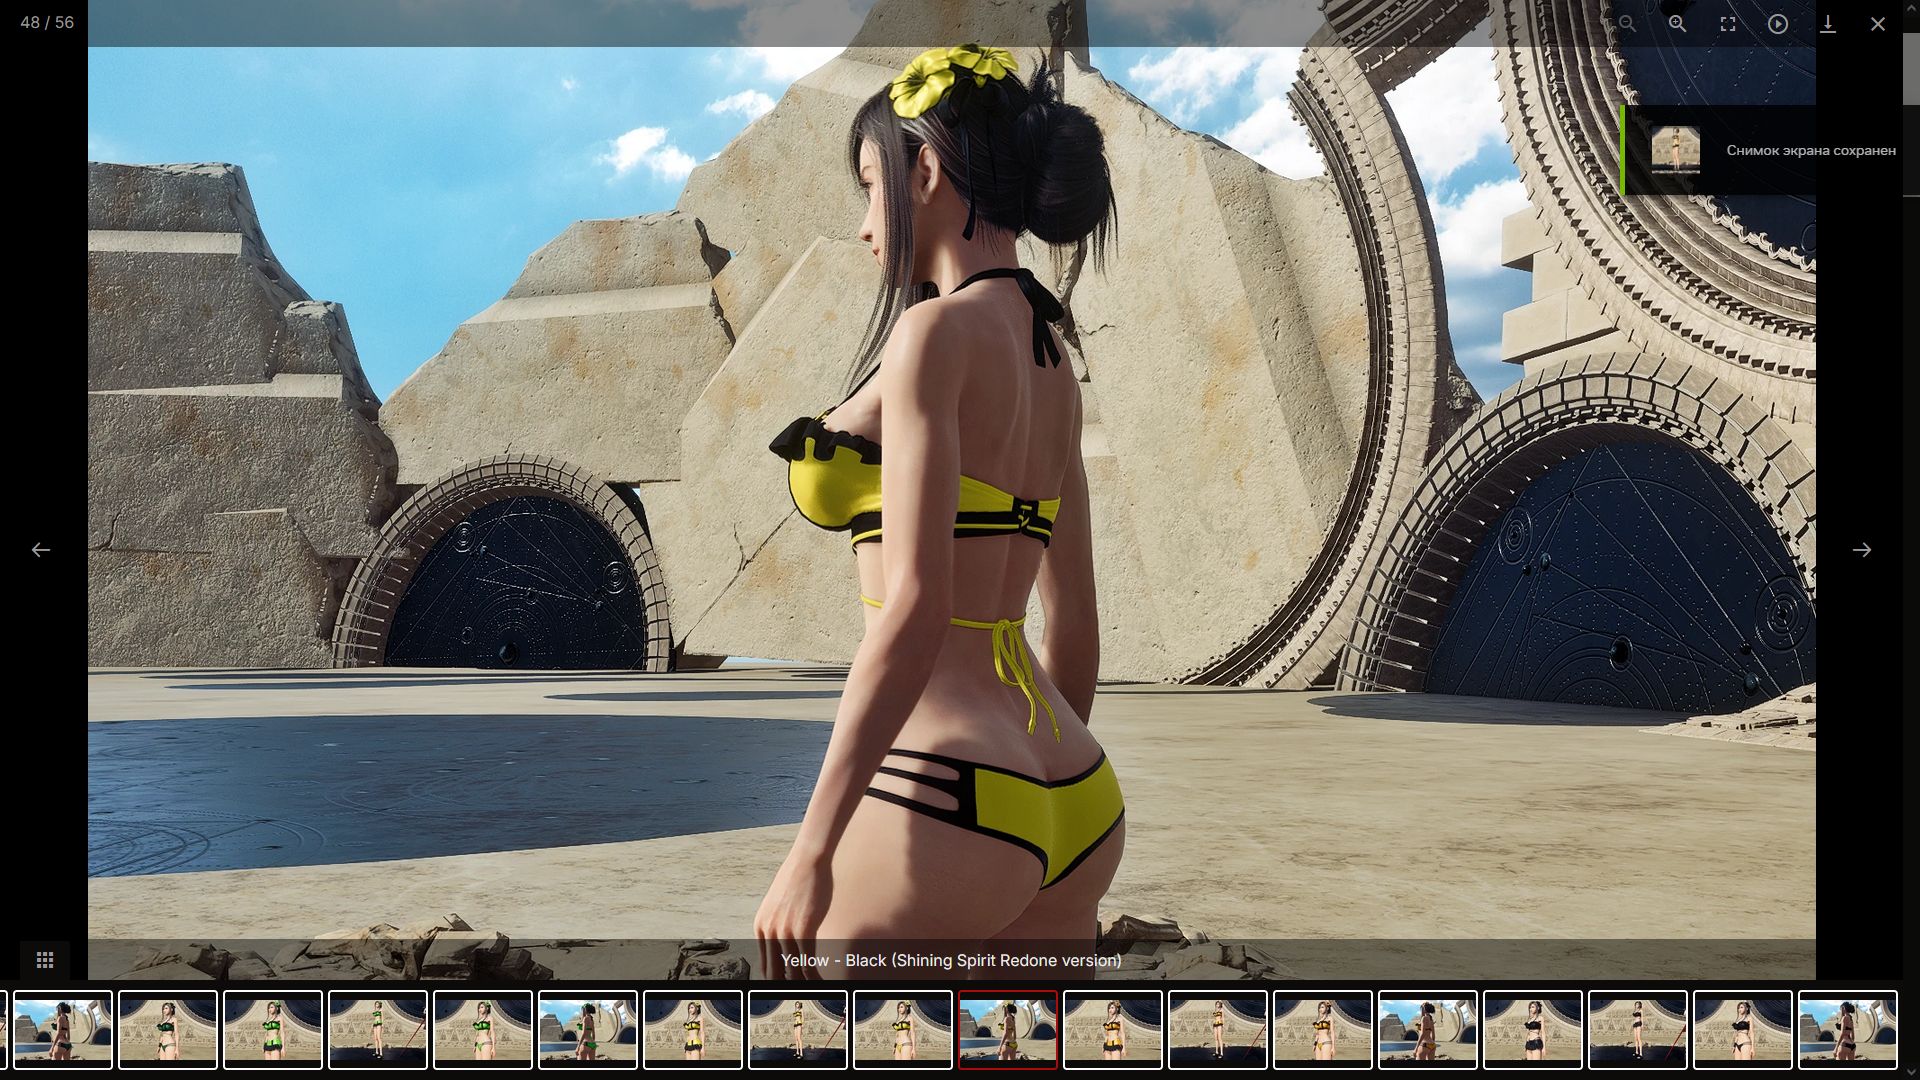Open the last thumbnail at the strip's right end
1920x1080 pixels.
(1848, 1030)
